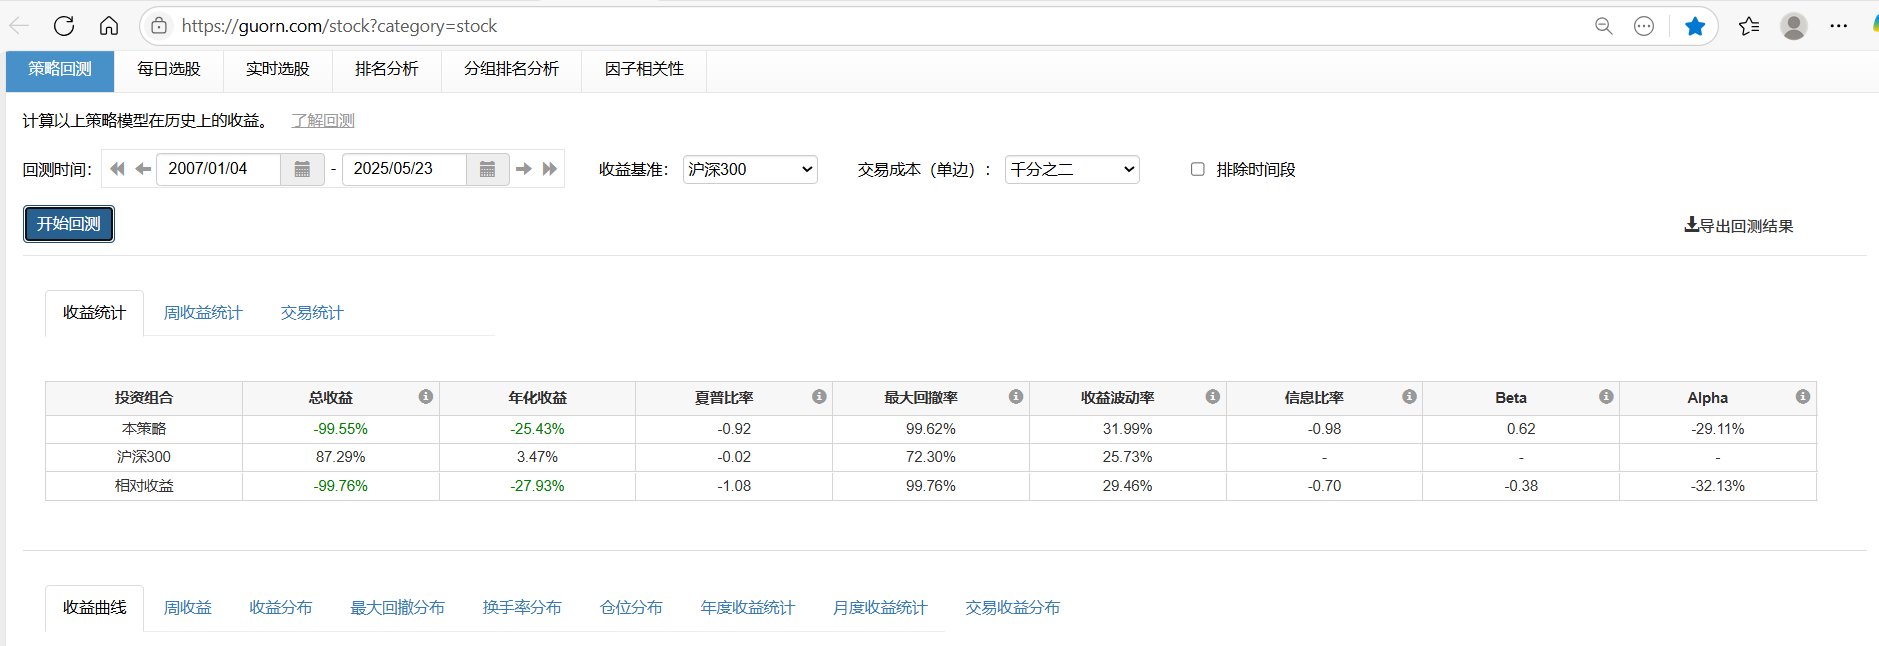The height and width of the screenshot is (646, 1879).
Task: Click info icon next to 夏普比率
Action: tap(819, 397)
